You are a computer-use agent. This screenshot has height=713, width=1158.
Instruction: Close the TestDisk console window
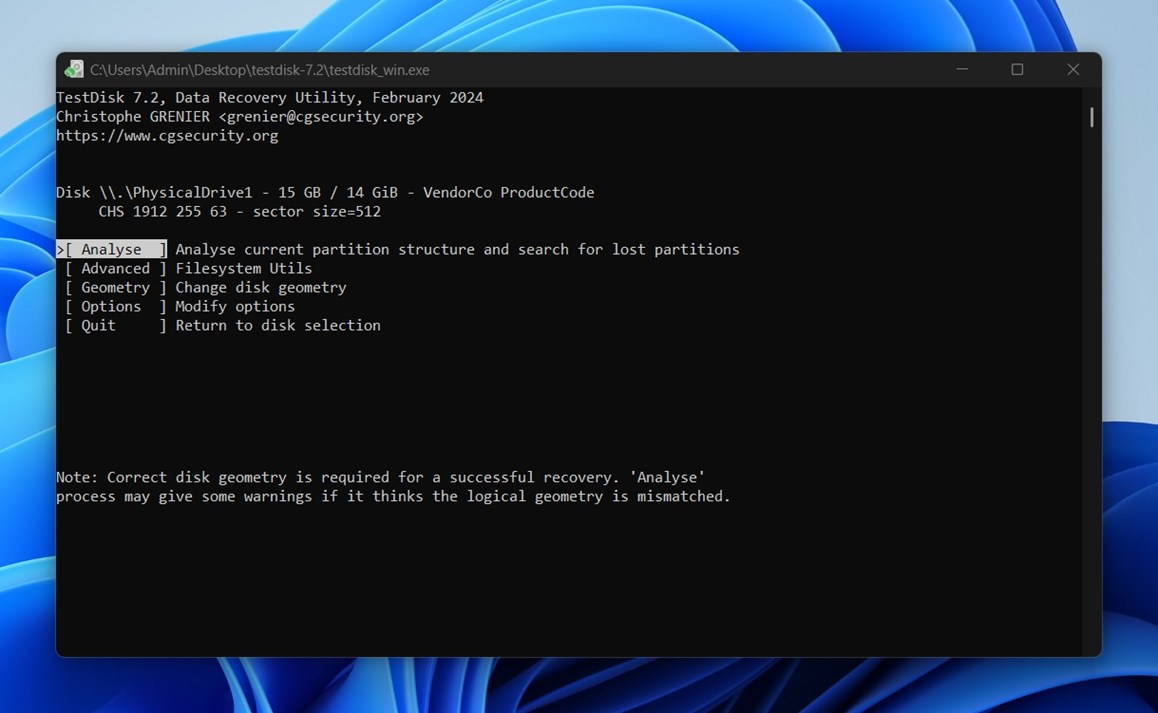point(1073,69)
